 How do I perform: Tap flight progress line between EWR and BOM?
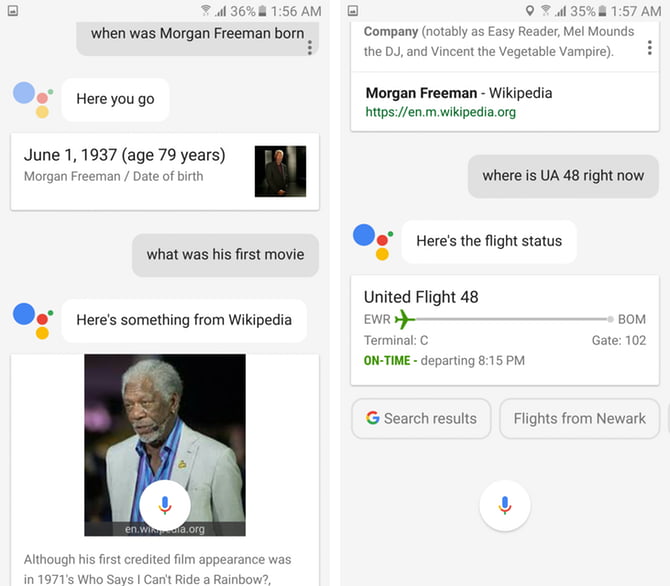(x=513, y=319)
